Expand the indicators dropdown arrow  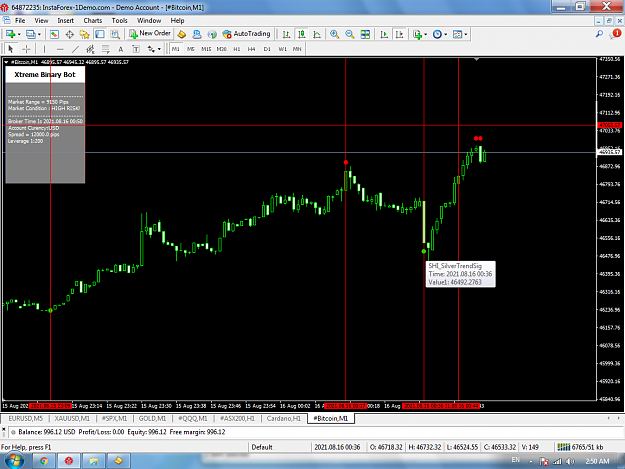[426, 35]
